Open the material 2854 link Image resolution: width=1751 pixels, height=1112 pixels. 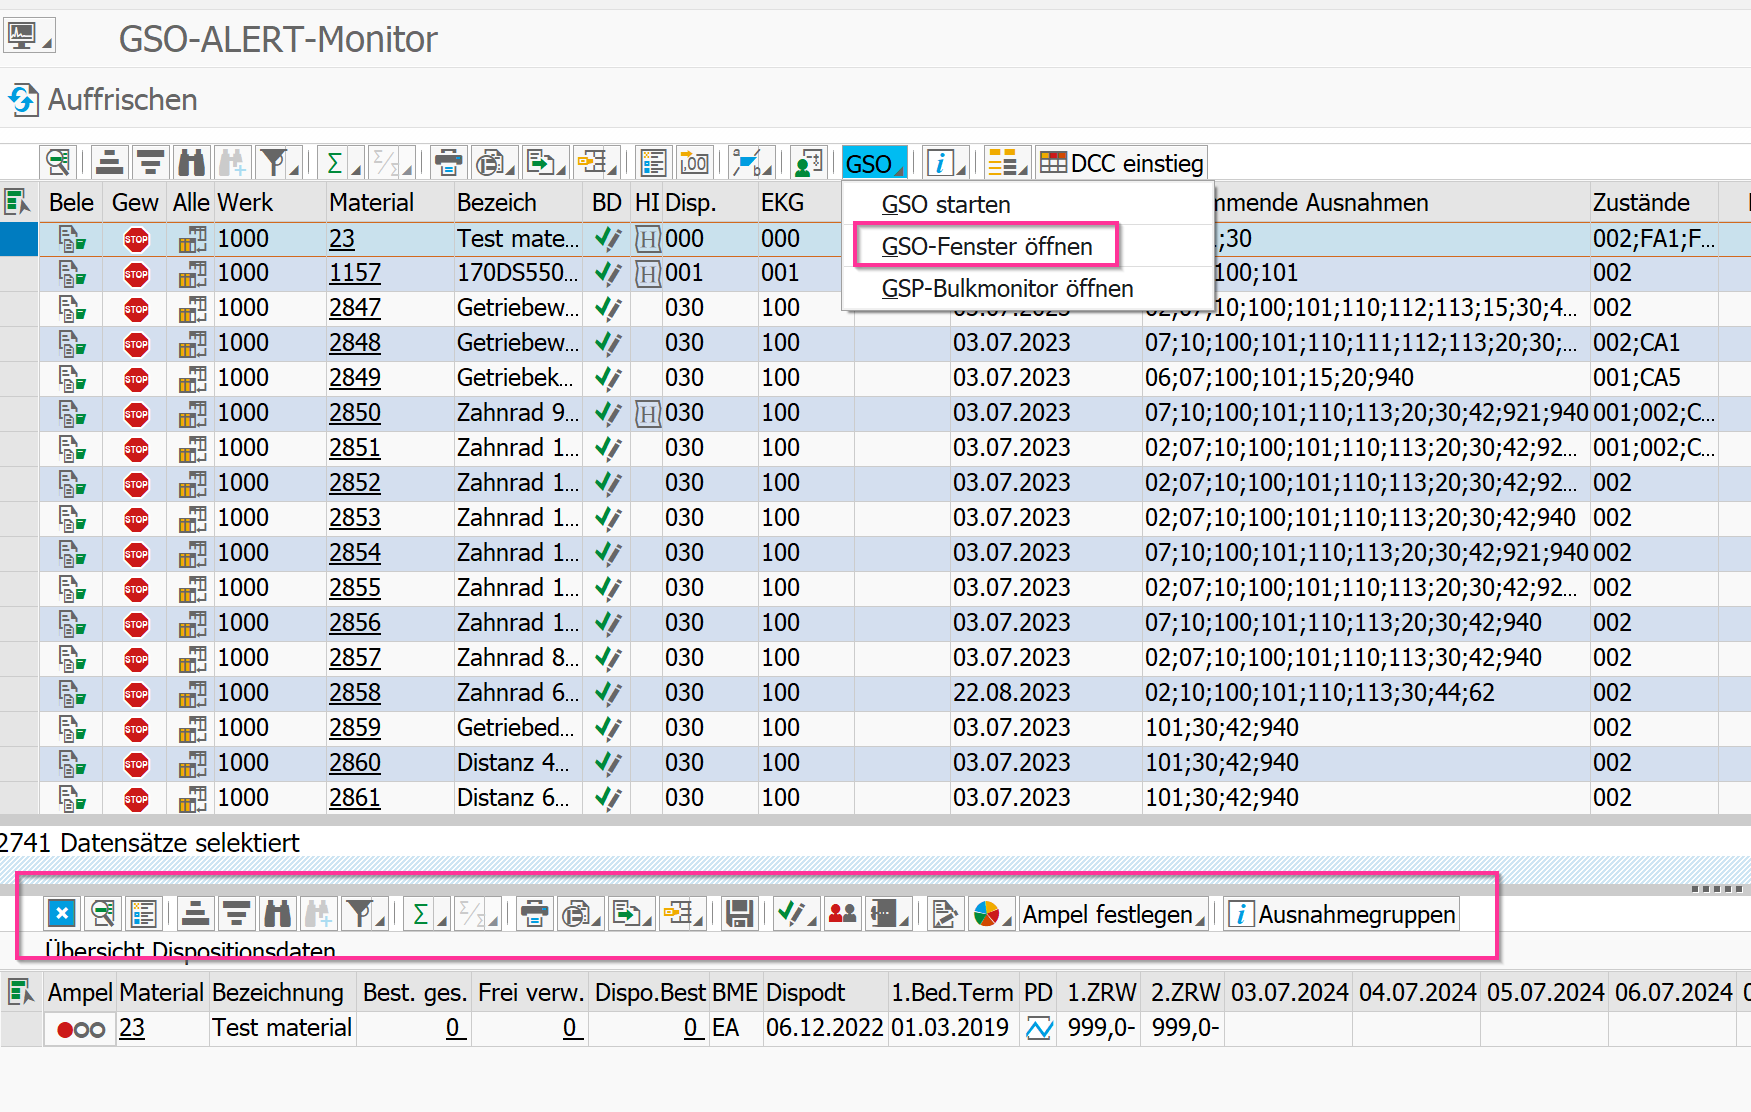click(355, 553)
